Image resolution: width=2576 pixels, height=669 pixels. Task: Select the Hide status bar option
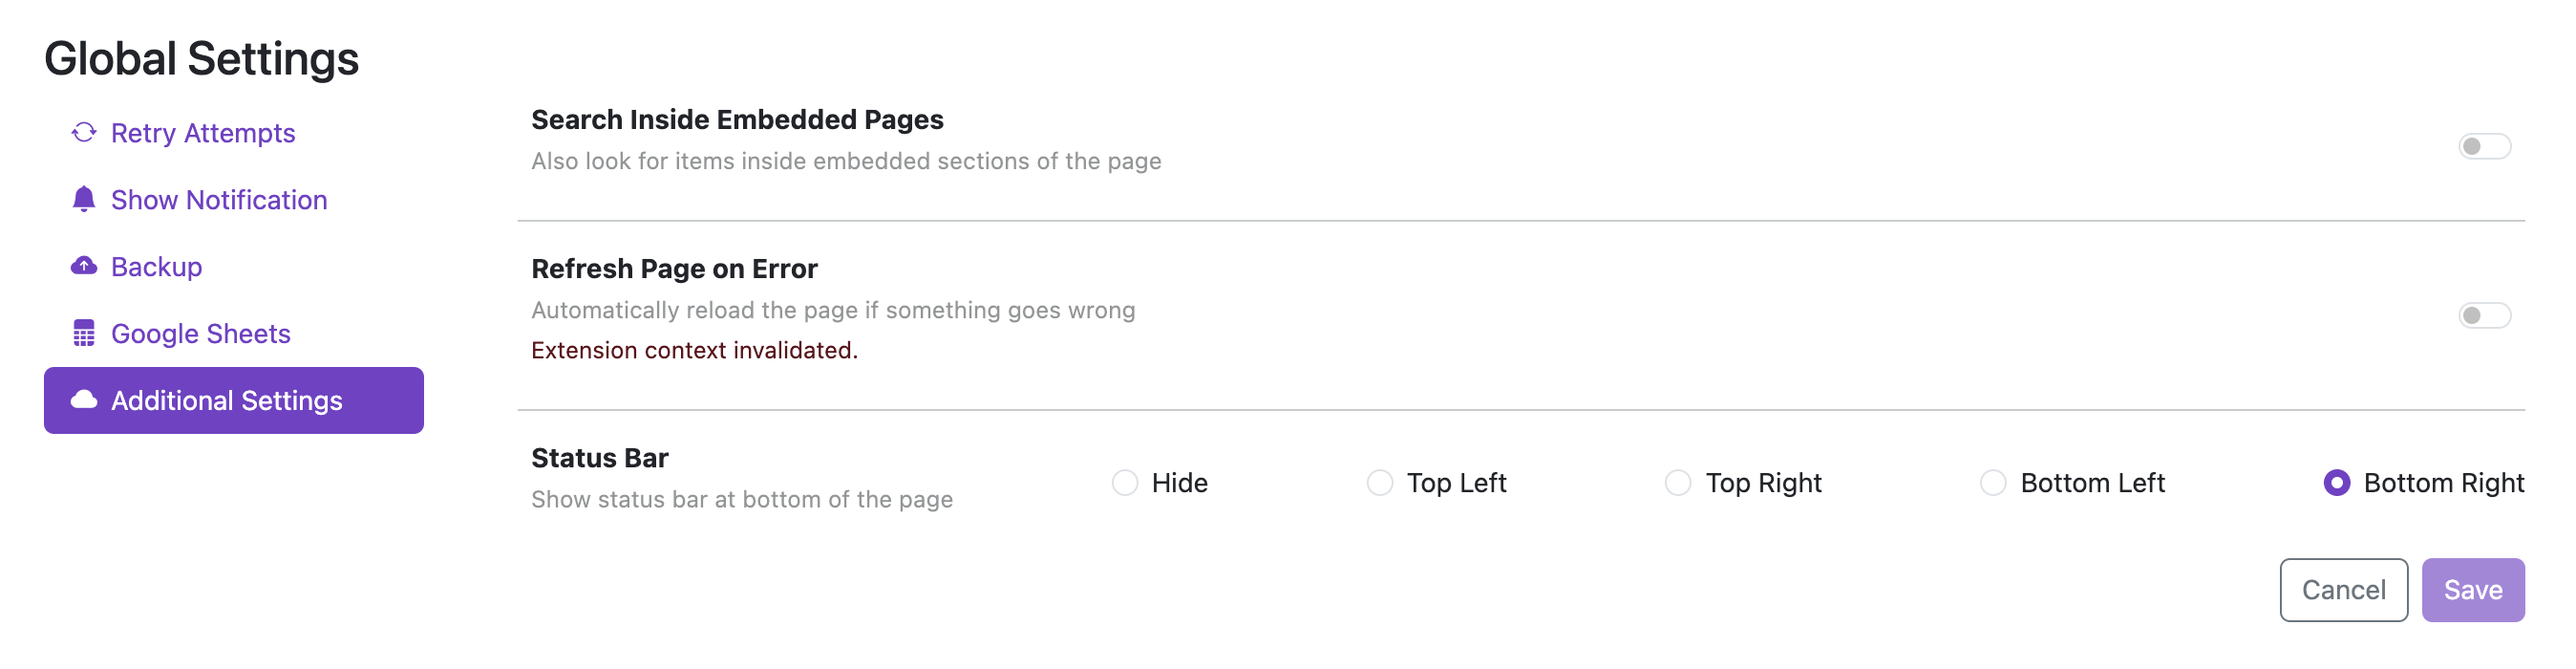[x=1125, y=483]
